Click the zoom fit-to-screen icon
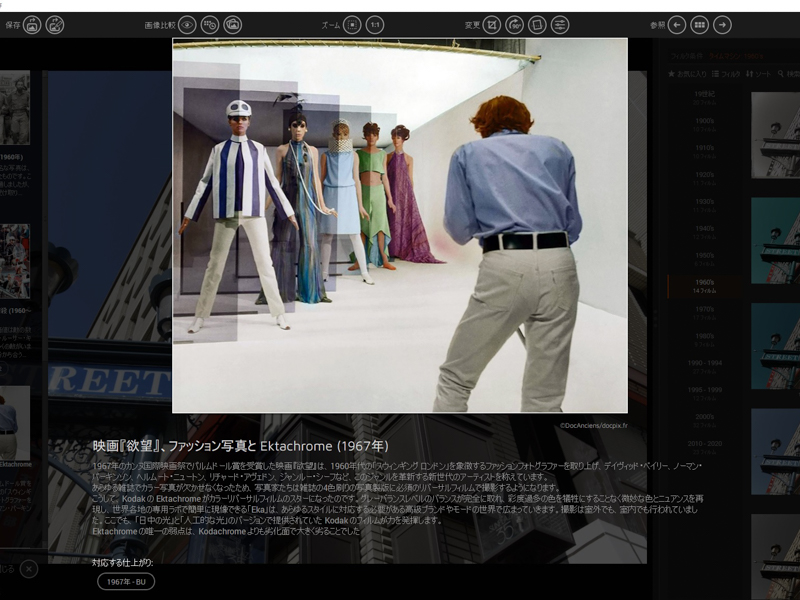The width and height of the screenshot is (800, 600). point(352,24)
